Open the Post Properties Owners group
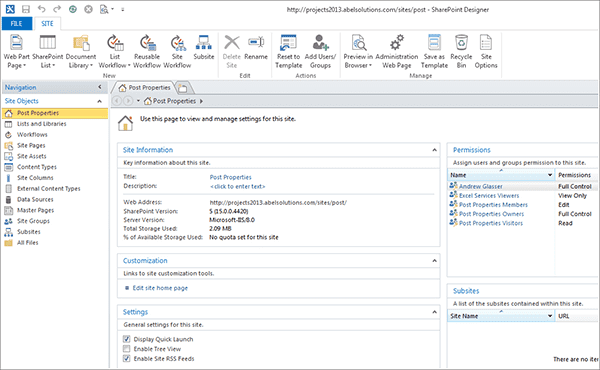 (491, 214)
